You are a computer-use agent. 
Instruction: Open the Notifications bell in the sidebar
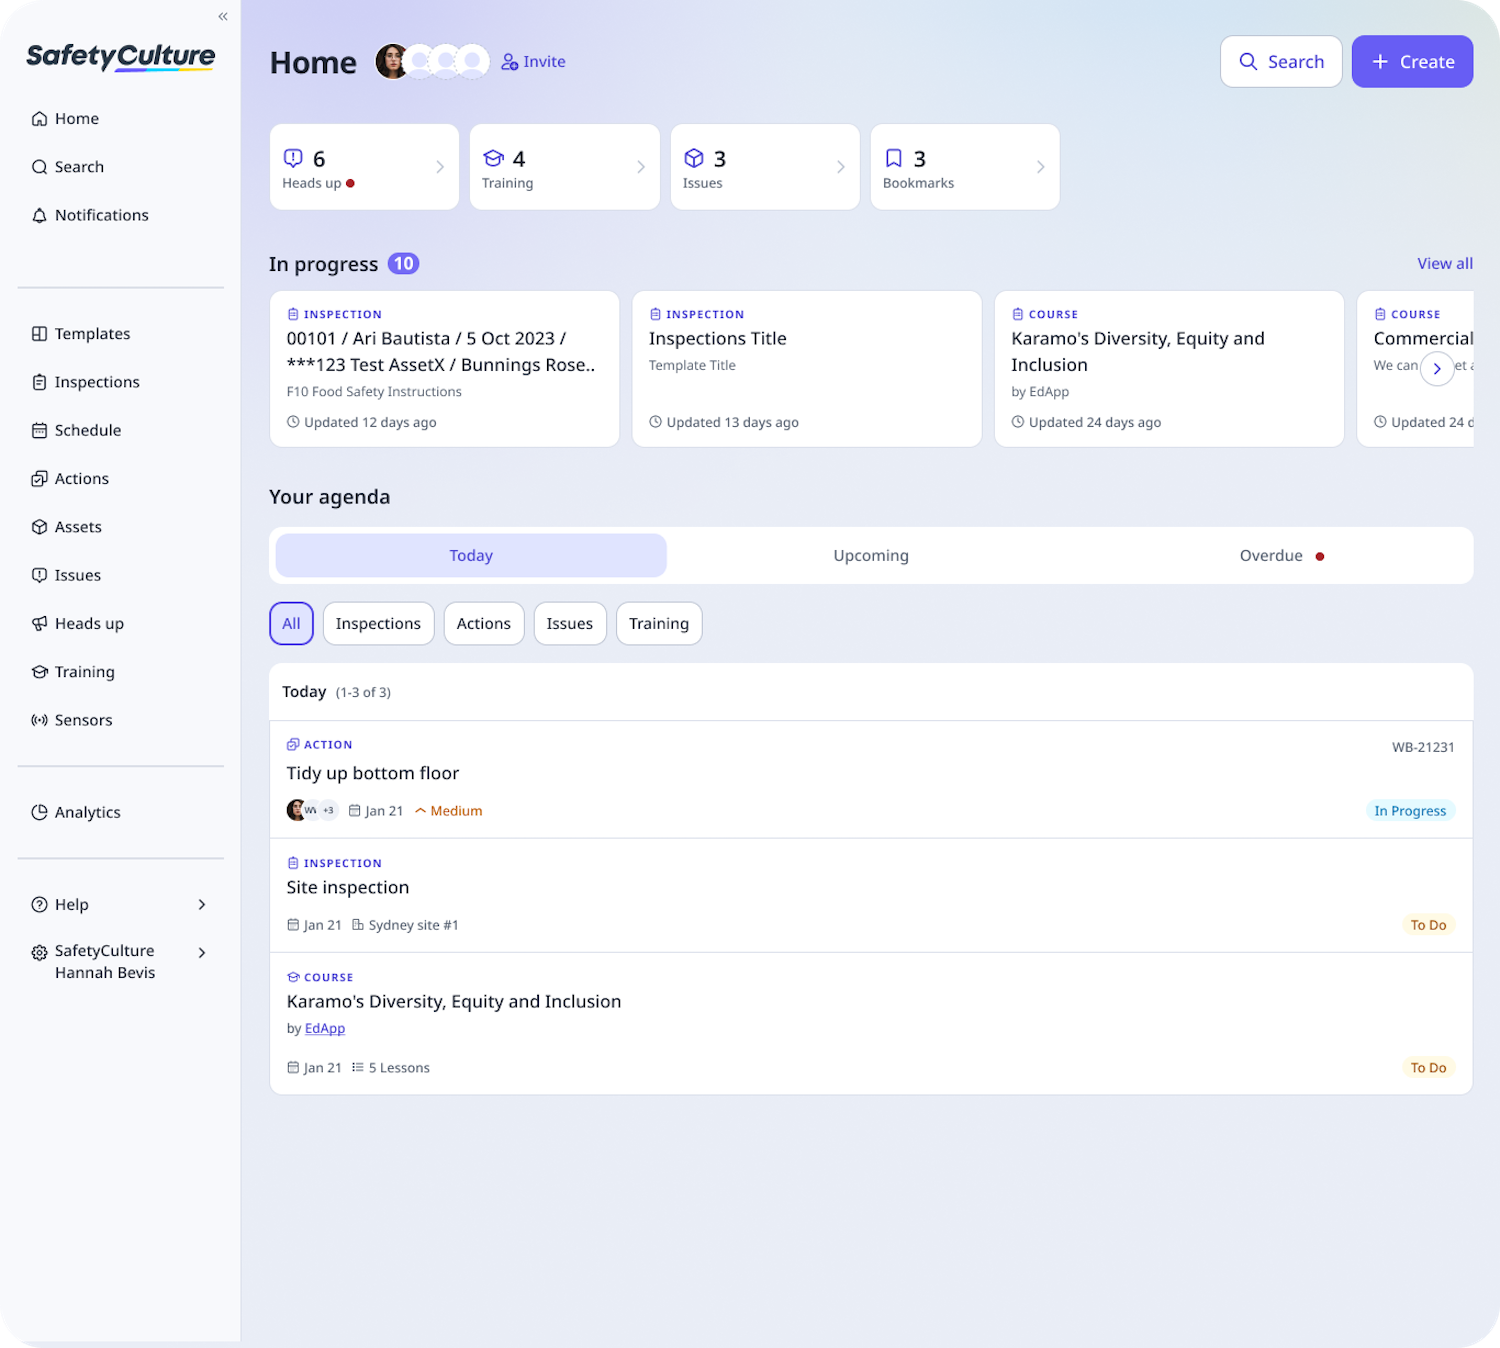point(39,215)
